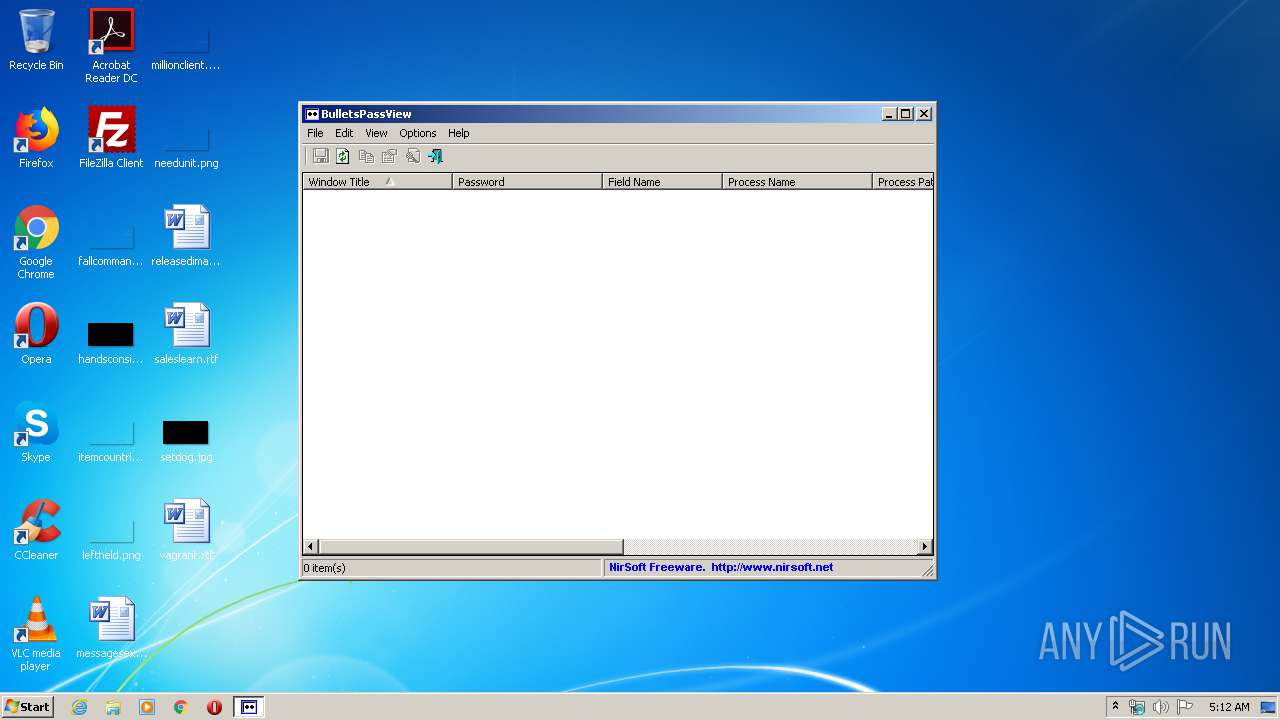Click the Save Selected Items toolbar icon
Viewport: 1280px width, 720px height.
[320, 156]
